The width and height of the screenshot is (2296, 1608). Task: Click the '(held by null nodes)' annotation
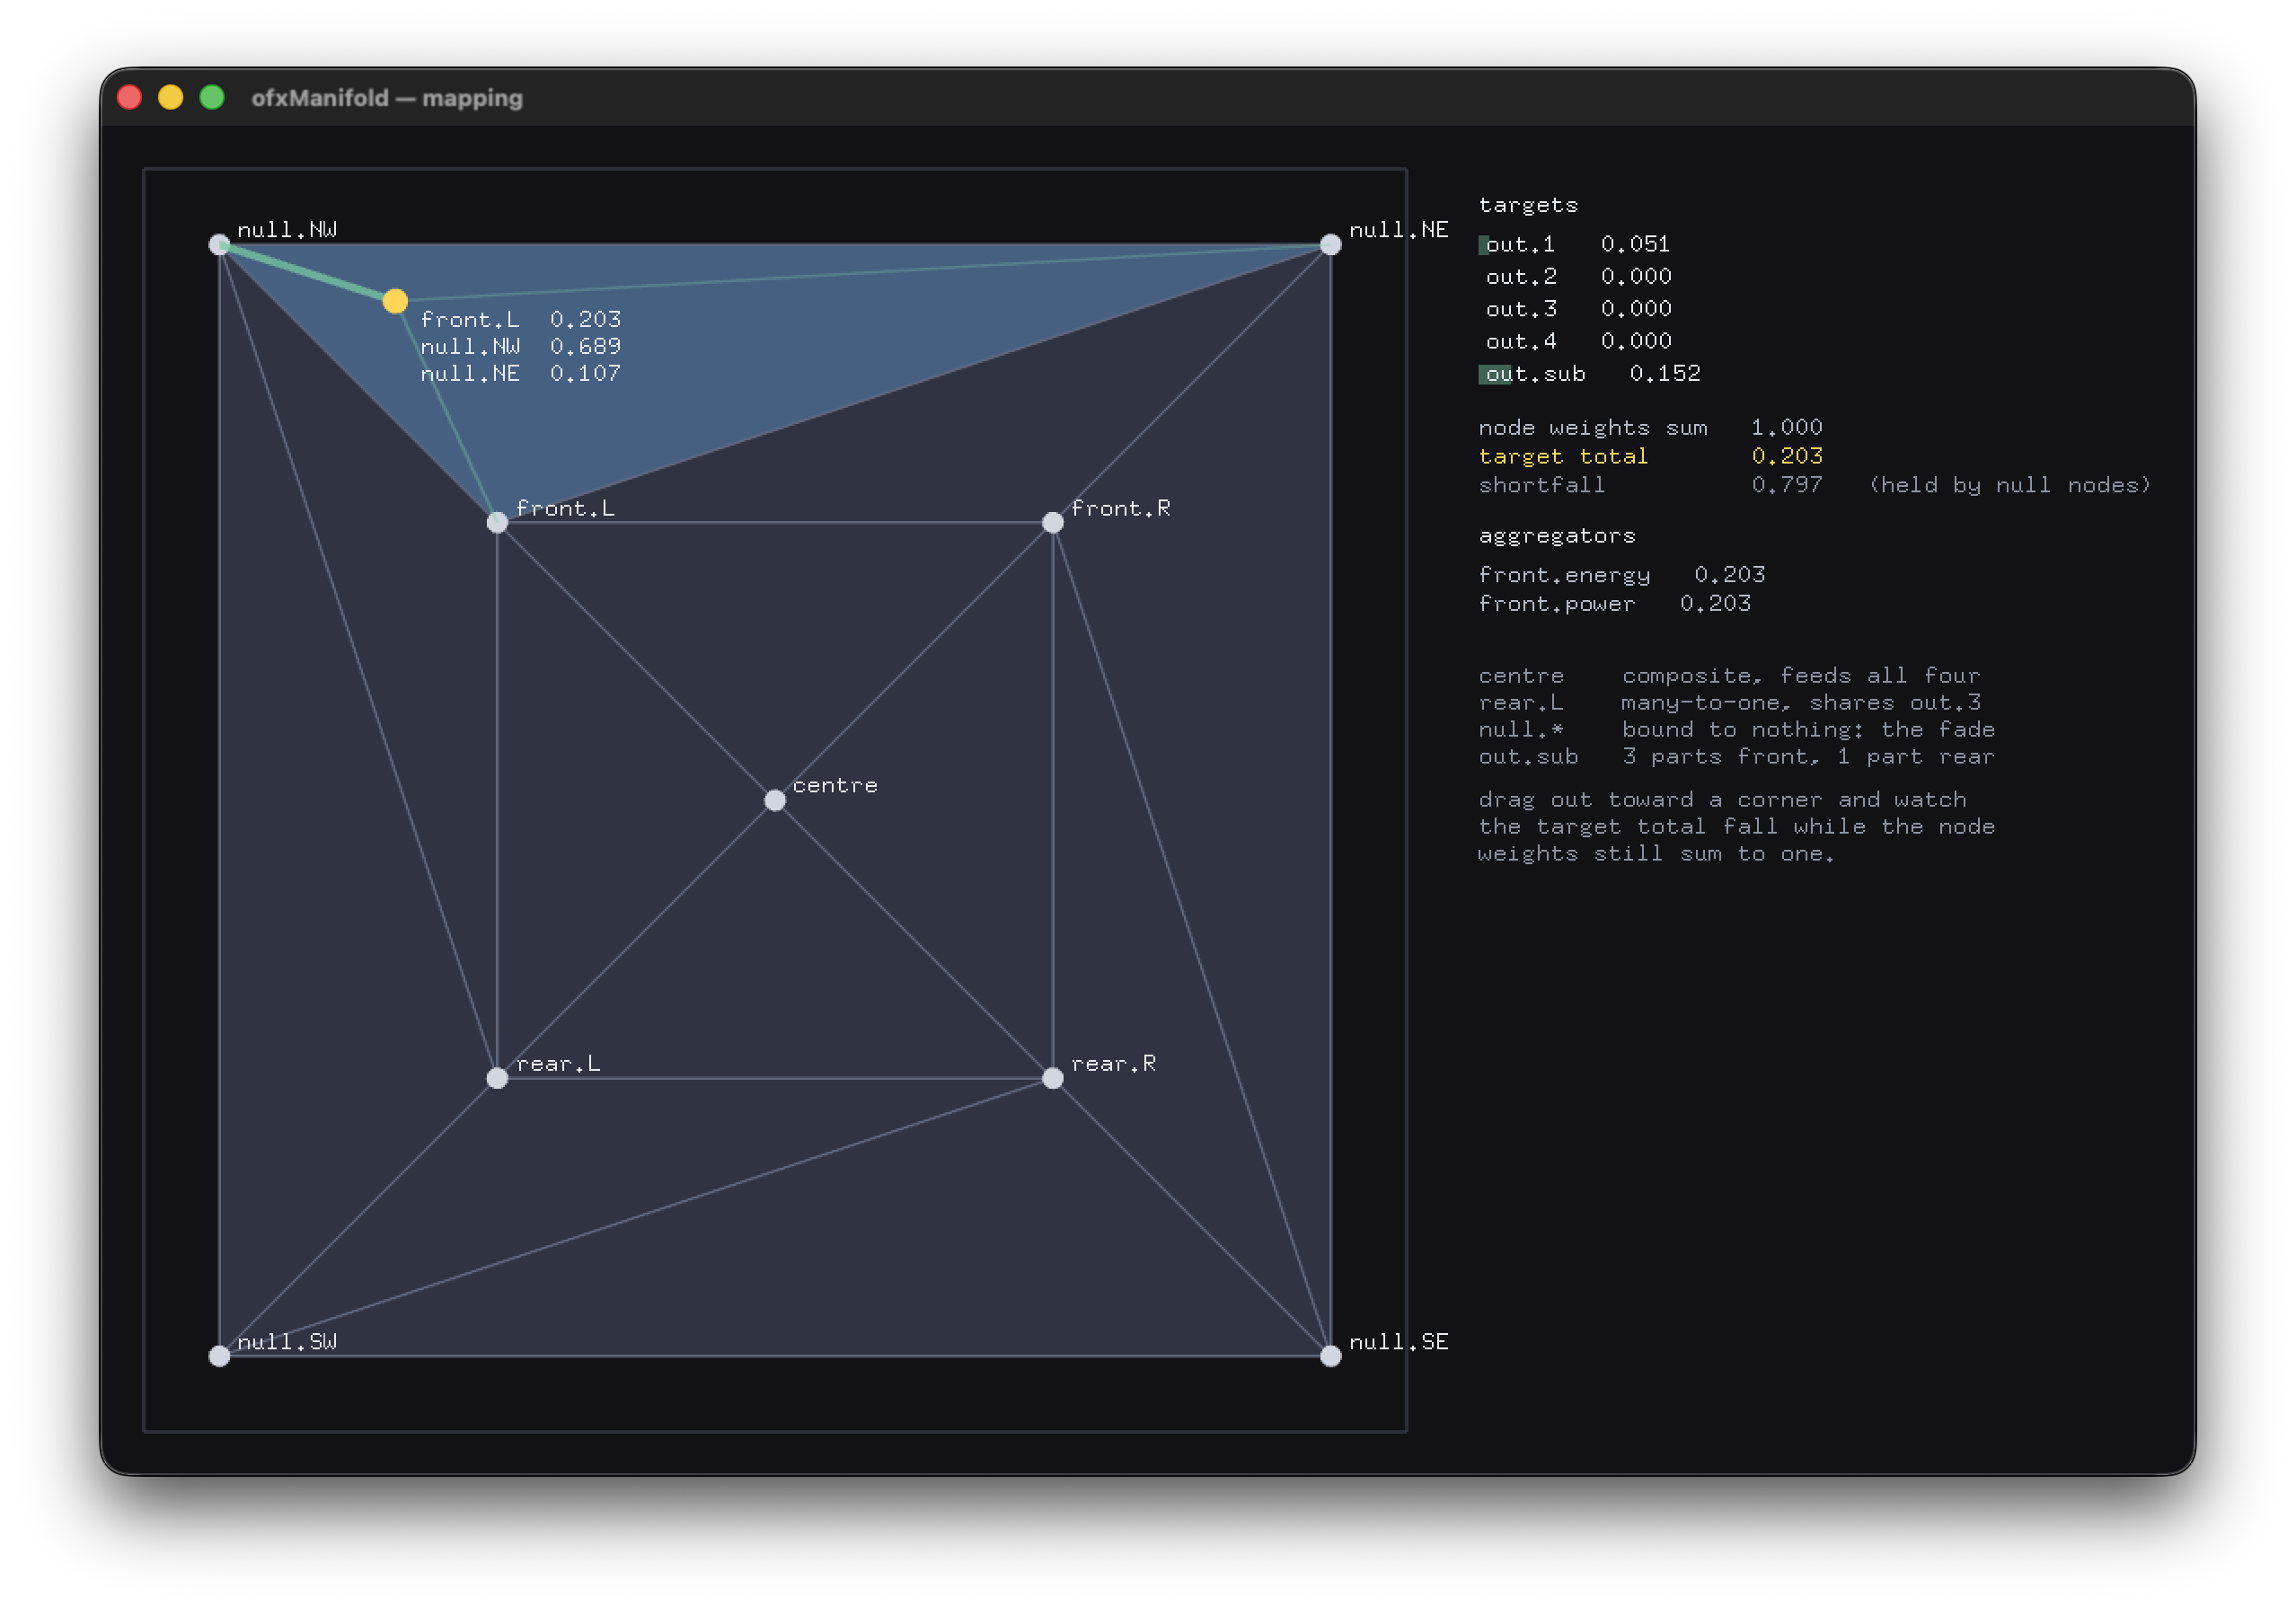click(x=2009, y=486)
